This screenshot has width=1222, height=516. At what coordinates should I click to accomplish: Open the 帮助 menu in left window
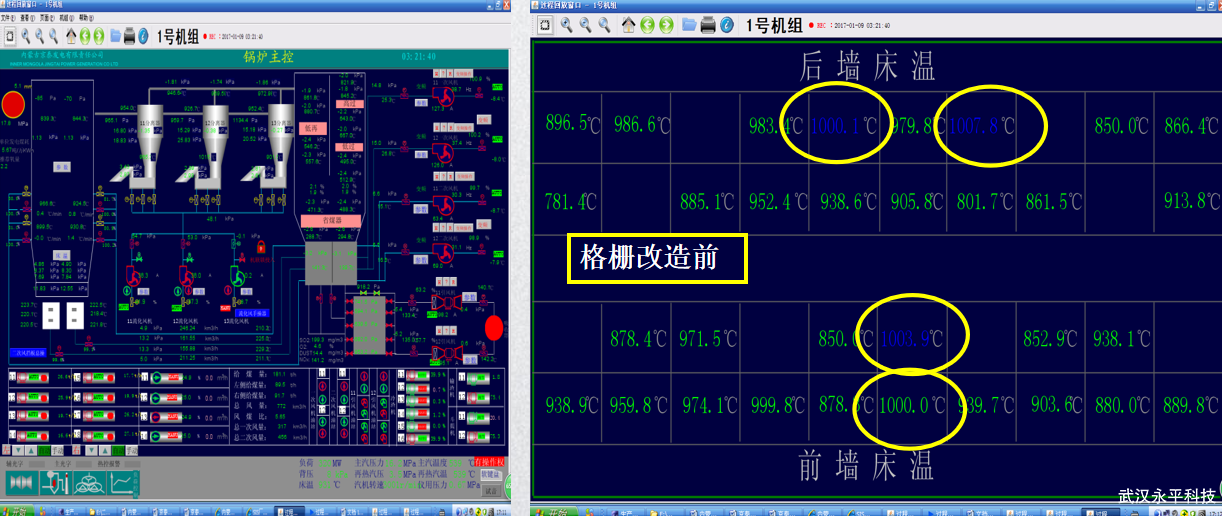(87, 18)
